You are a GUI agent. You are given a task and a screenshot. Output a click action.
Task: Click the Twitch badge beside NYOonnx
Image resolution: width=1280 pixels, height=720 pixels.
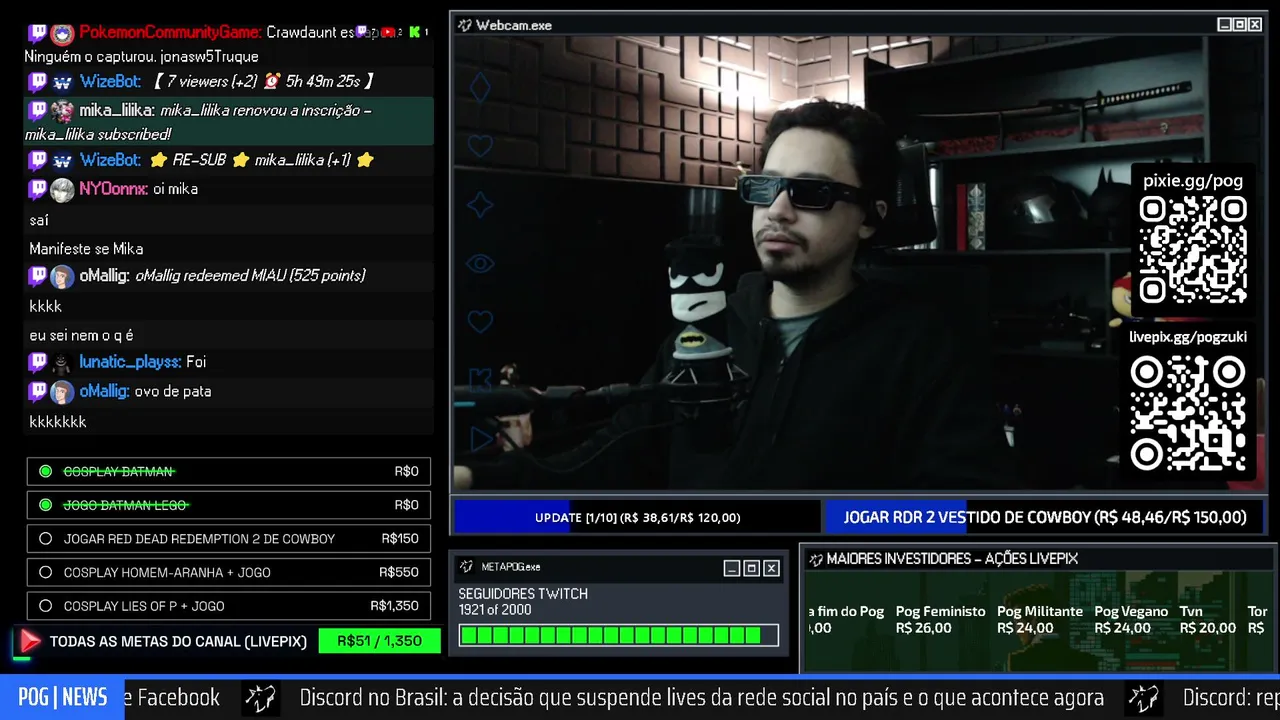click(x=38, y=188)
